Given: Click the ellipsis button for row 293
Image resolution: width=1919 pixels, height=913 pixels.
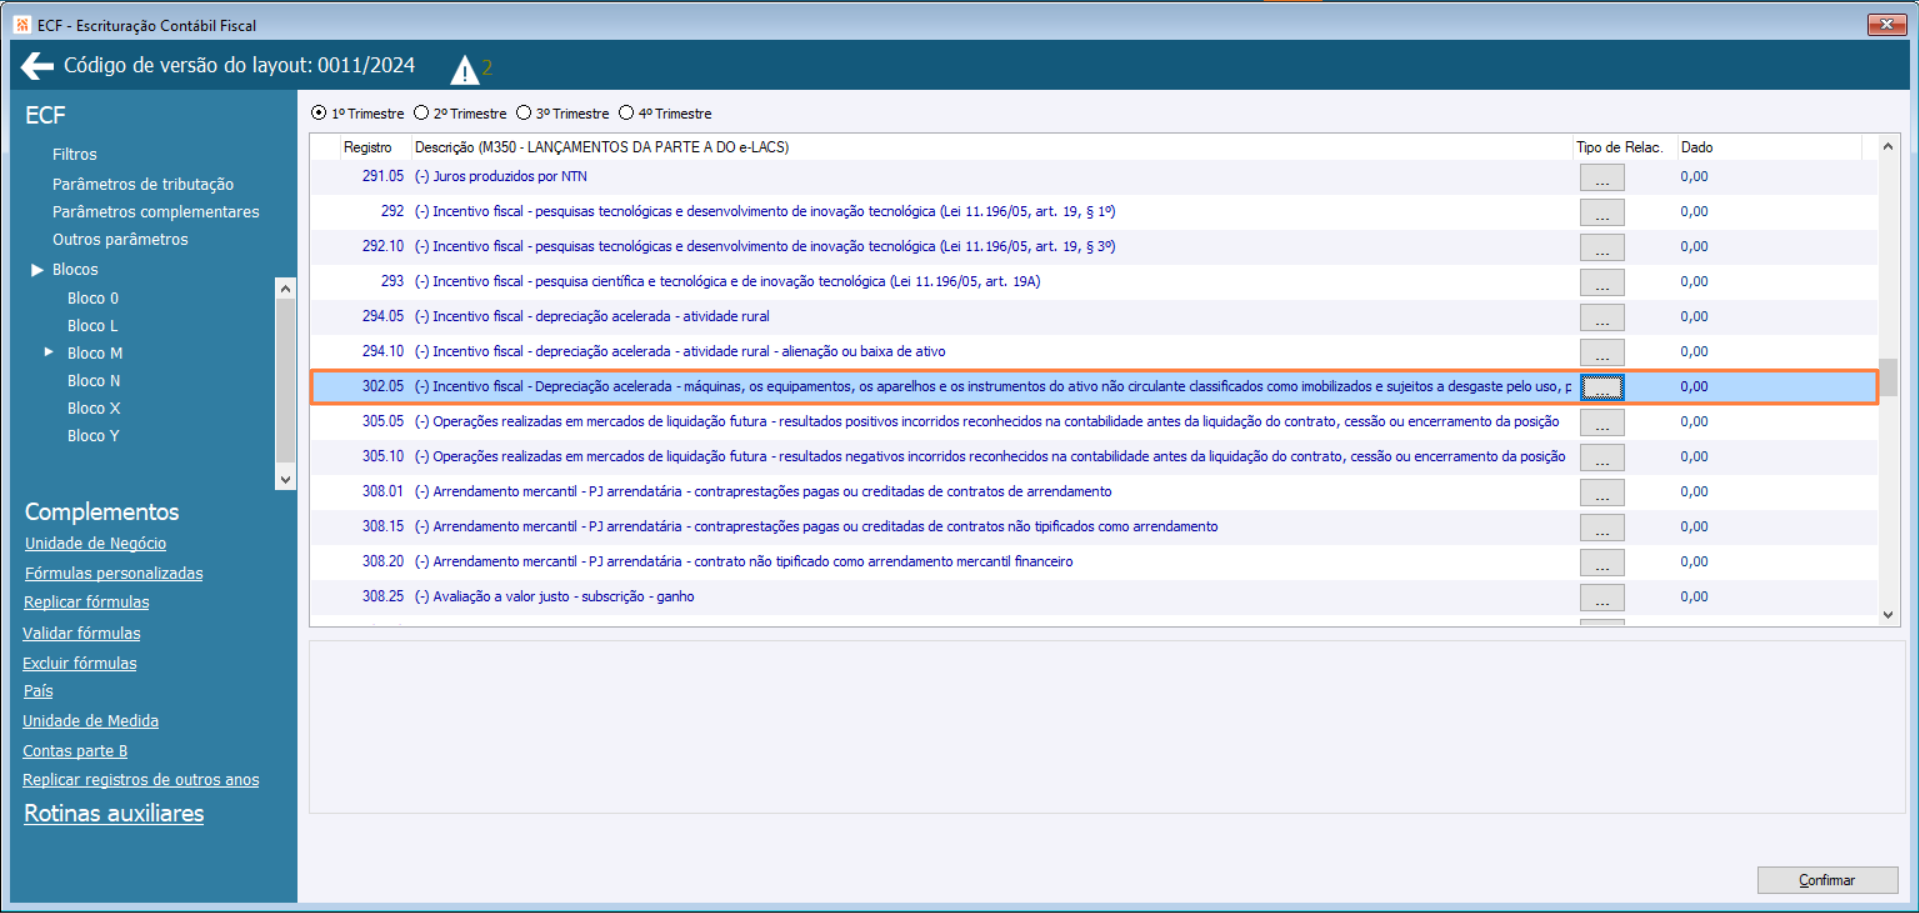Looking at the screenshot, I should pyautogui.click(x=1602, y=282).
